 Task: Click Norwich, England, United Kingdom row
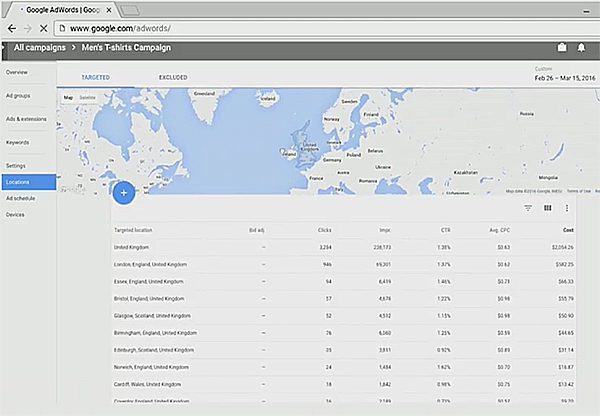point(344,367)
